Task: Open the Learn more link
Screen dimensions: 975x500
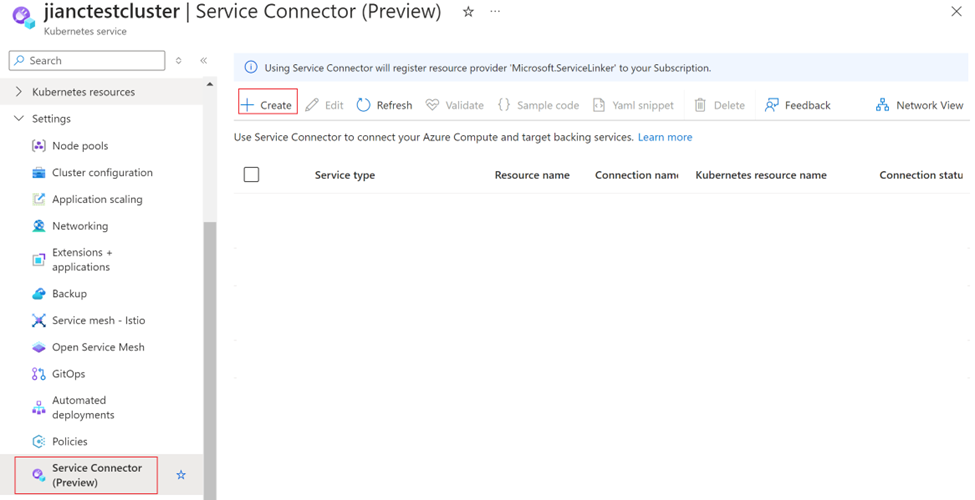Action: coord(665,137)
